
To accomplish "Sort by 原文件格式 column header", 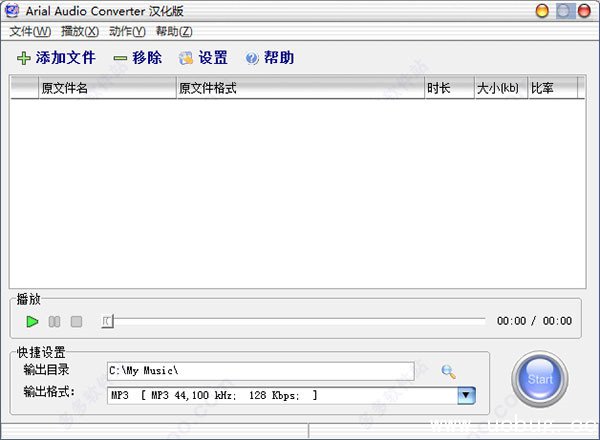I will [x=300, y=88].
